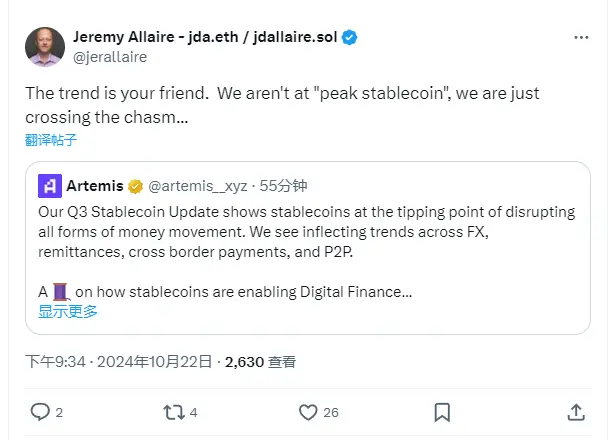Open the three-dot more options menu

[x=581, y=38]
